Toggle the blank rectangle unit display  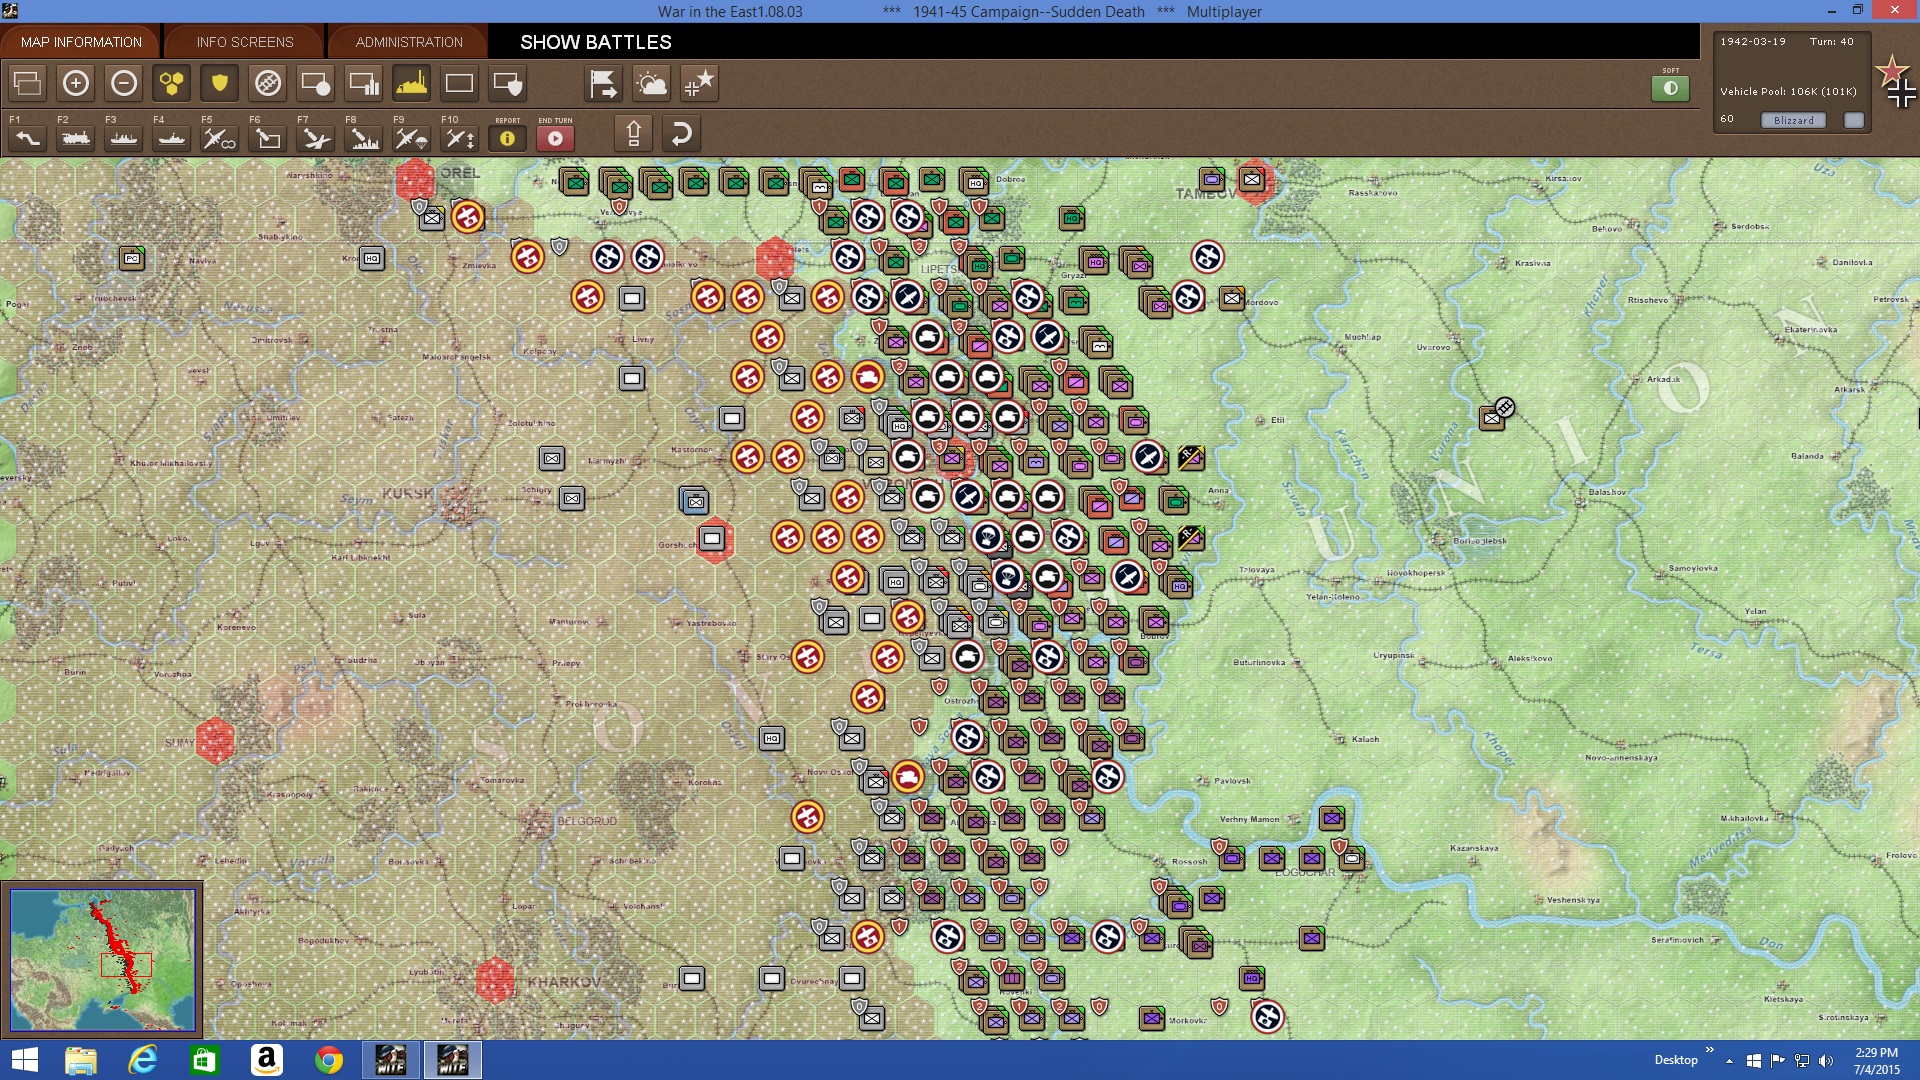tap(460, 83)
